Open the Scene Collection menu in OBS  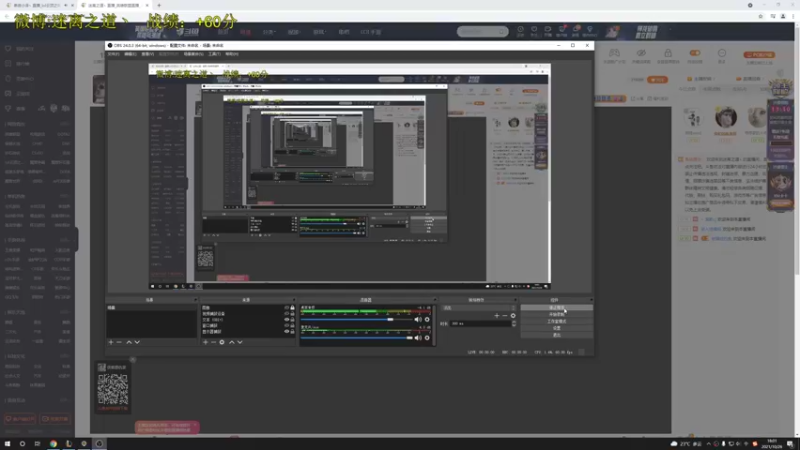pos(193,54)
